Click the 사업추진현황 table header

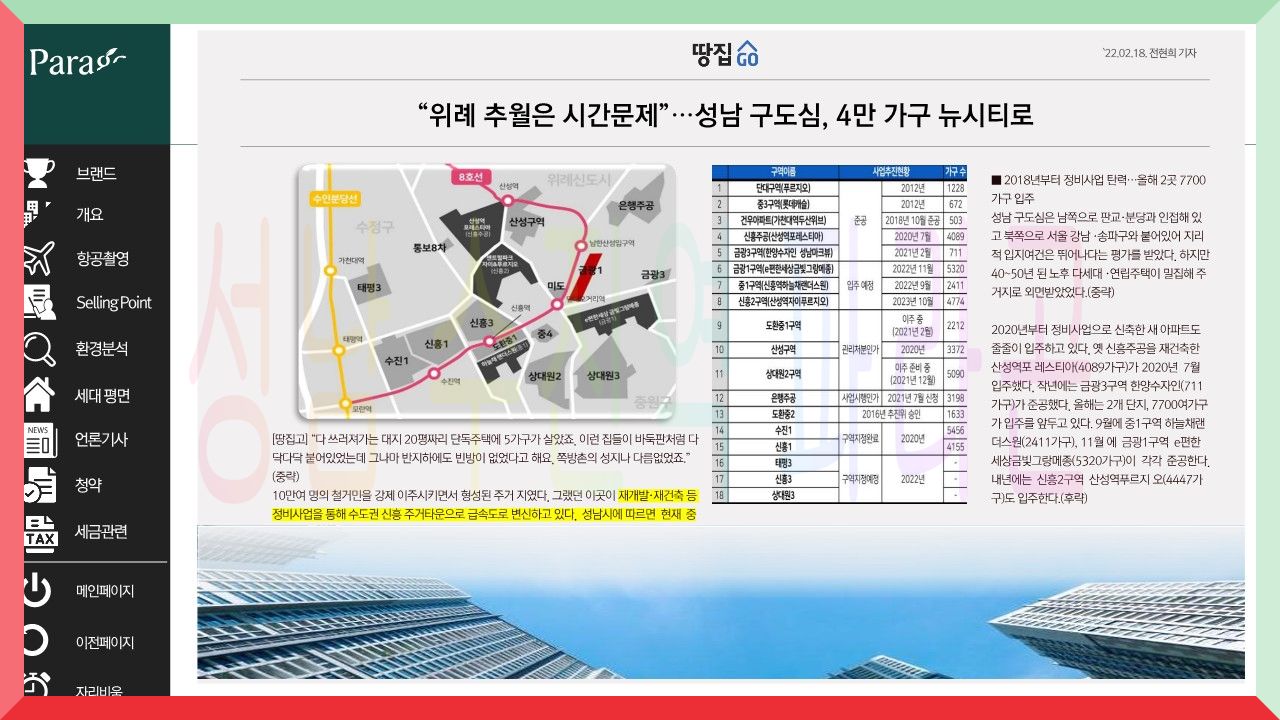coord(890,172)
